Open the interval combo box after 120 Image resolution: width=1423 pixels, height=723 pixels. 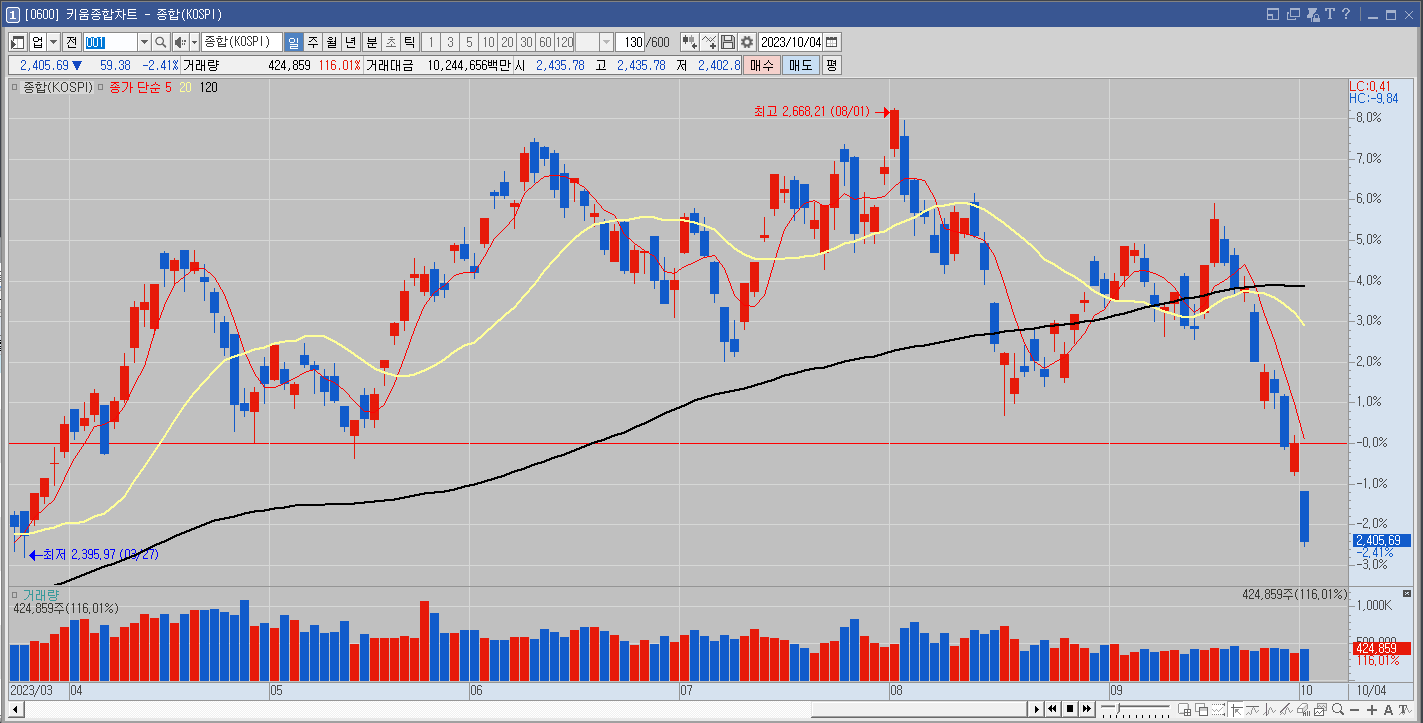(x=594, y=42)
